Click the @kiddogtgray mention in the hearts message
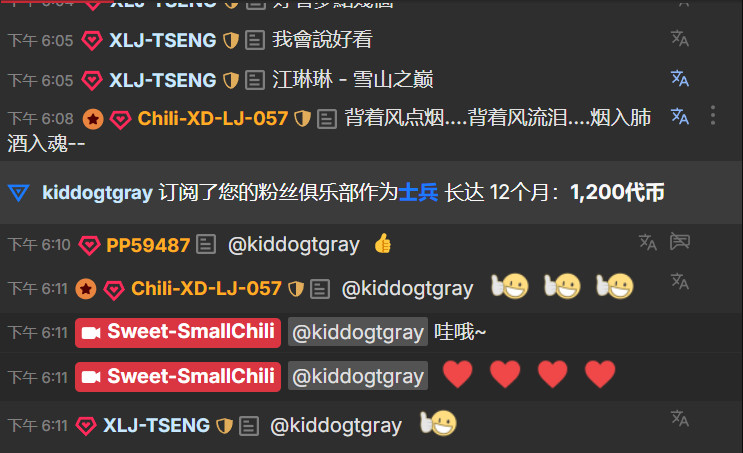 (358, 376)
